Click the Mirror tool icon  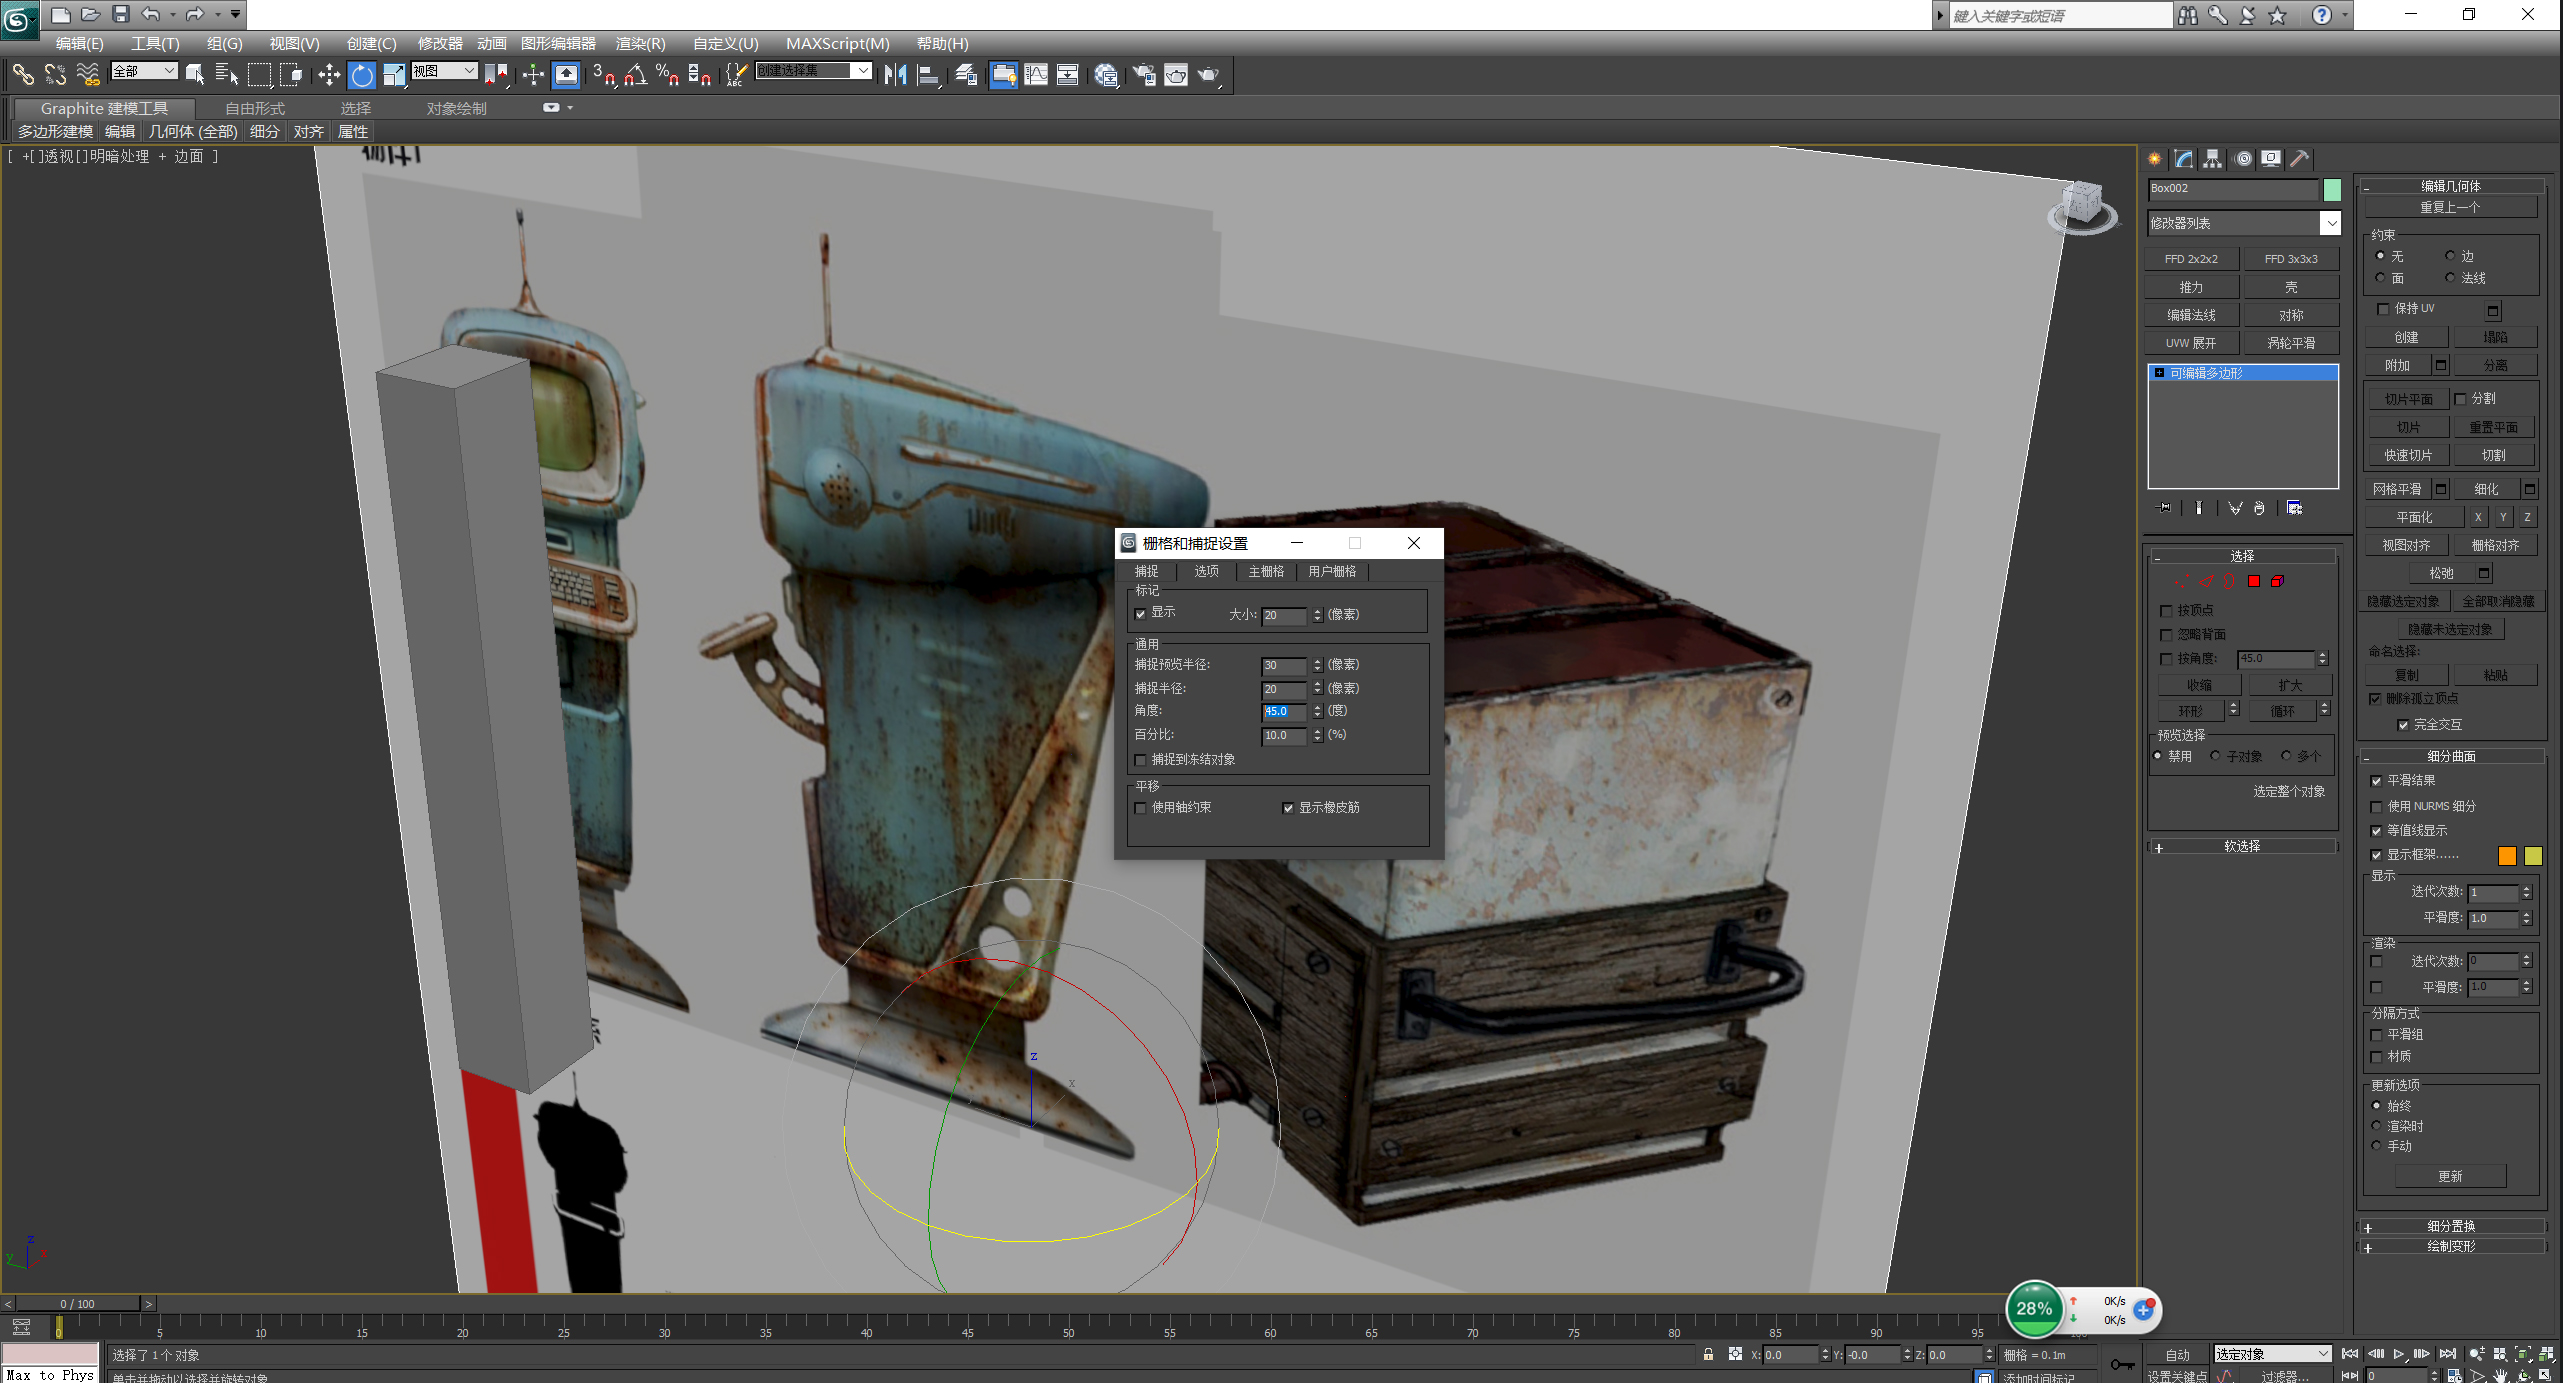point(895,75)
